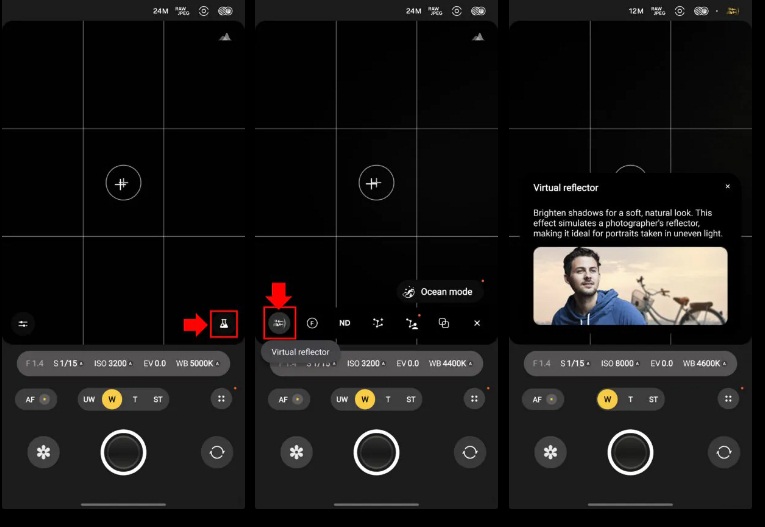Screen dimensions: 765x527
Task: Toggle the AF switch on the left screen
Action: 36,399
